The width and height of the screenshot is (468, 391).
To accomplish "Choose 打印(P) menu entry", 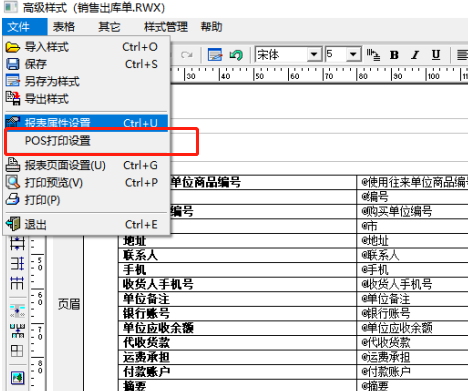I will 86,200.
